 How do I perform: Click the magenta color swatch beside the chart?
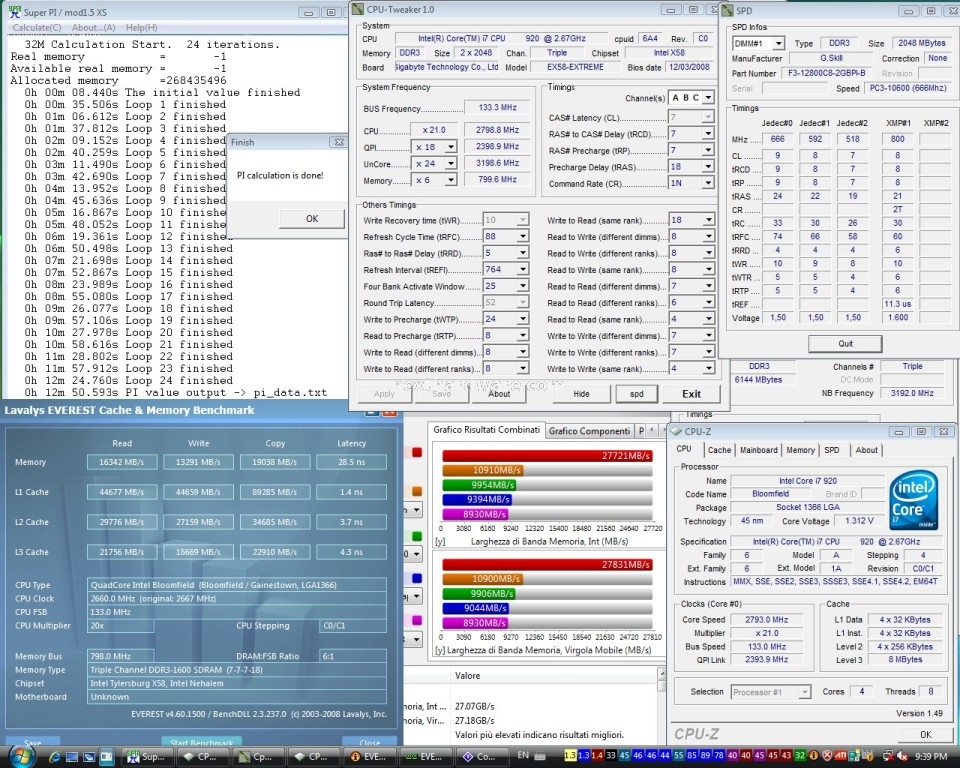[x=417, y=620]
